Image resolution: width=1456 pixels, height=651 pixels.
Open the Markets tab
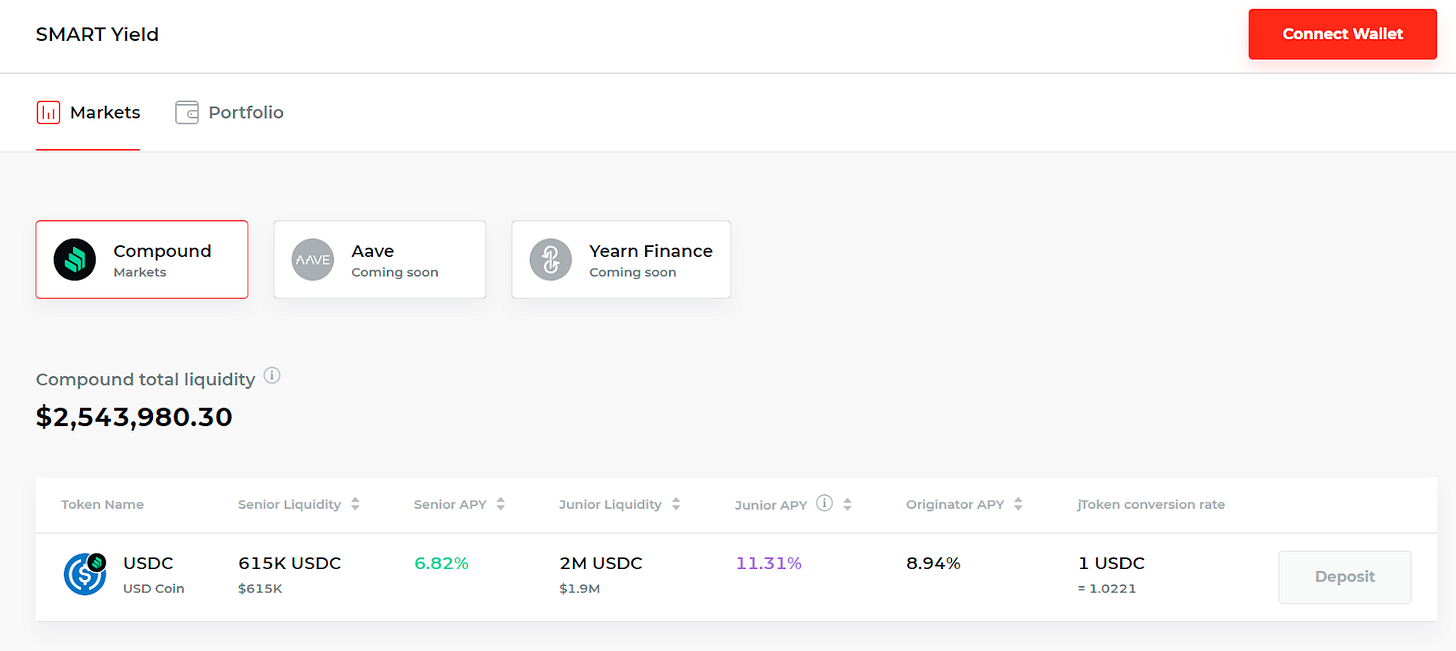pyautogui.click(x=88, y=113)
